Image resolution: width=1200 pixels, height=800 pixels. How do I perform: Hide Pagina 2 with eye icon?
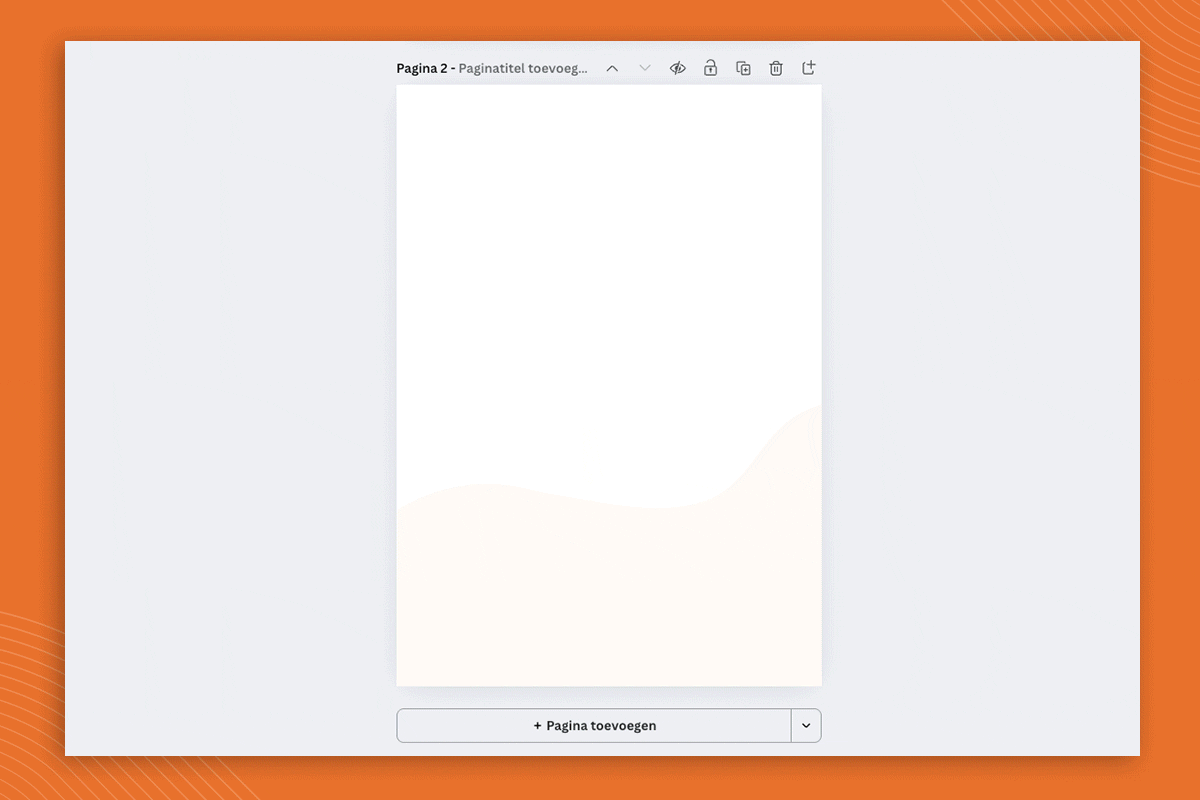click(x=678, y=68)
